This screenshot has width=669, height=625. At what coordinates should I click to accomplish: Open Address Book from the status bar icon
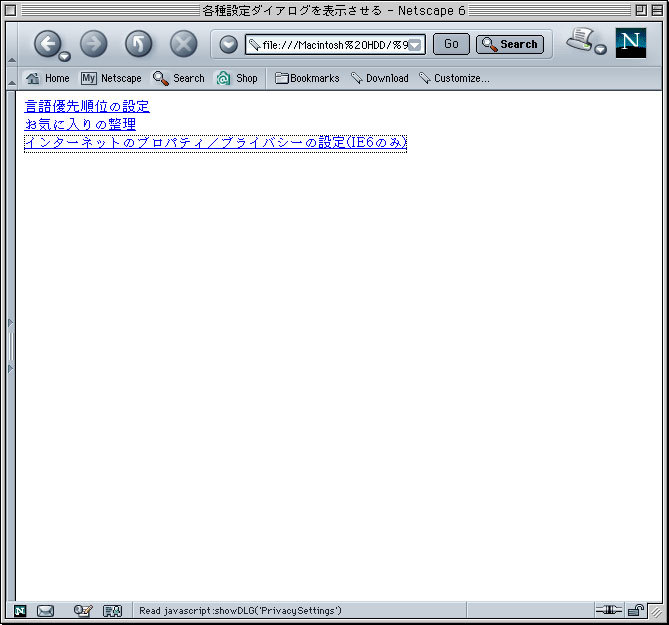tap(113, 611)
